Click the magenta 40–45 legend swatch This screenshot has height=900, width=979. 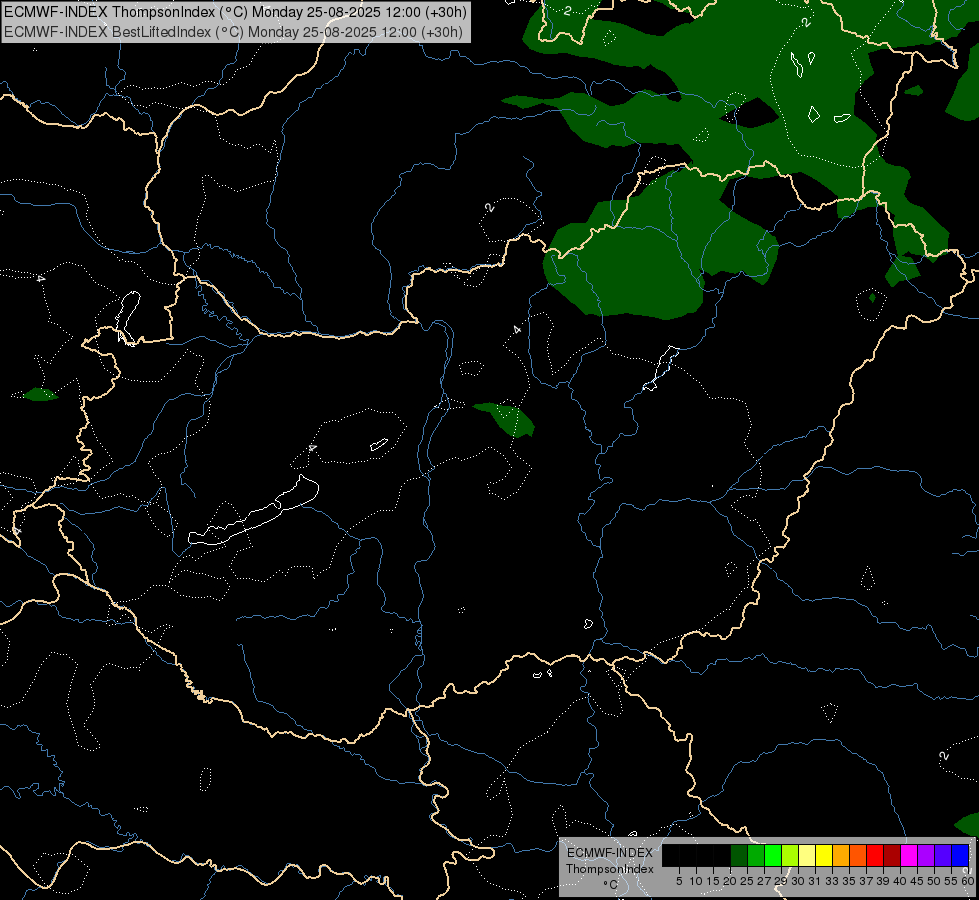pos(909,855)
